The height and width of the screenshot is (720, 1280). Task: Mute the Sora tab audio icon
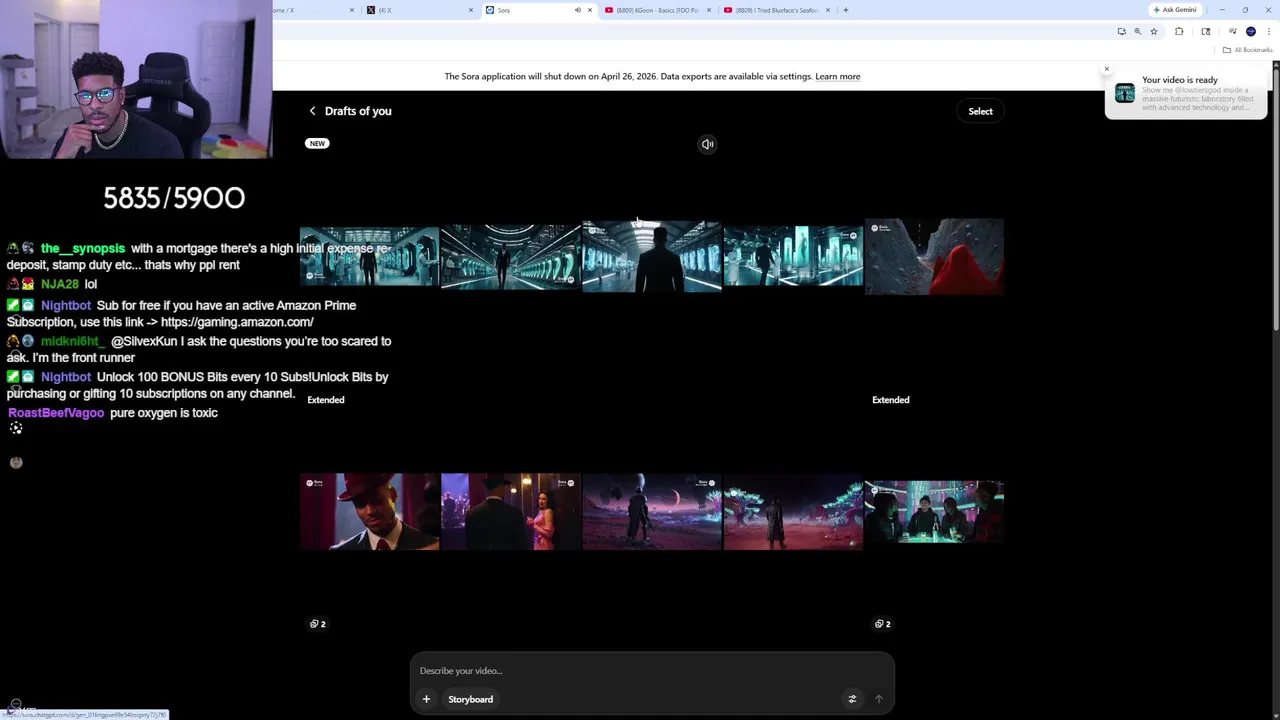pyautogui.click(x=577, y=10)
